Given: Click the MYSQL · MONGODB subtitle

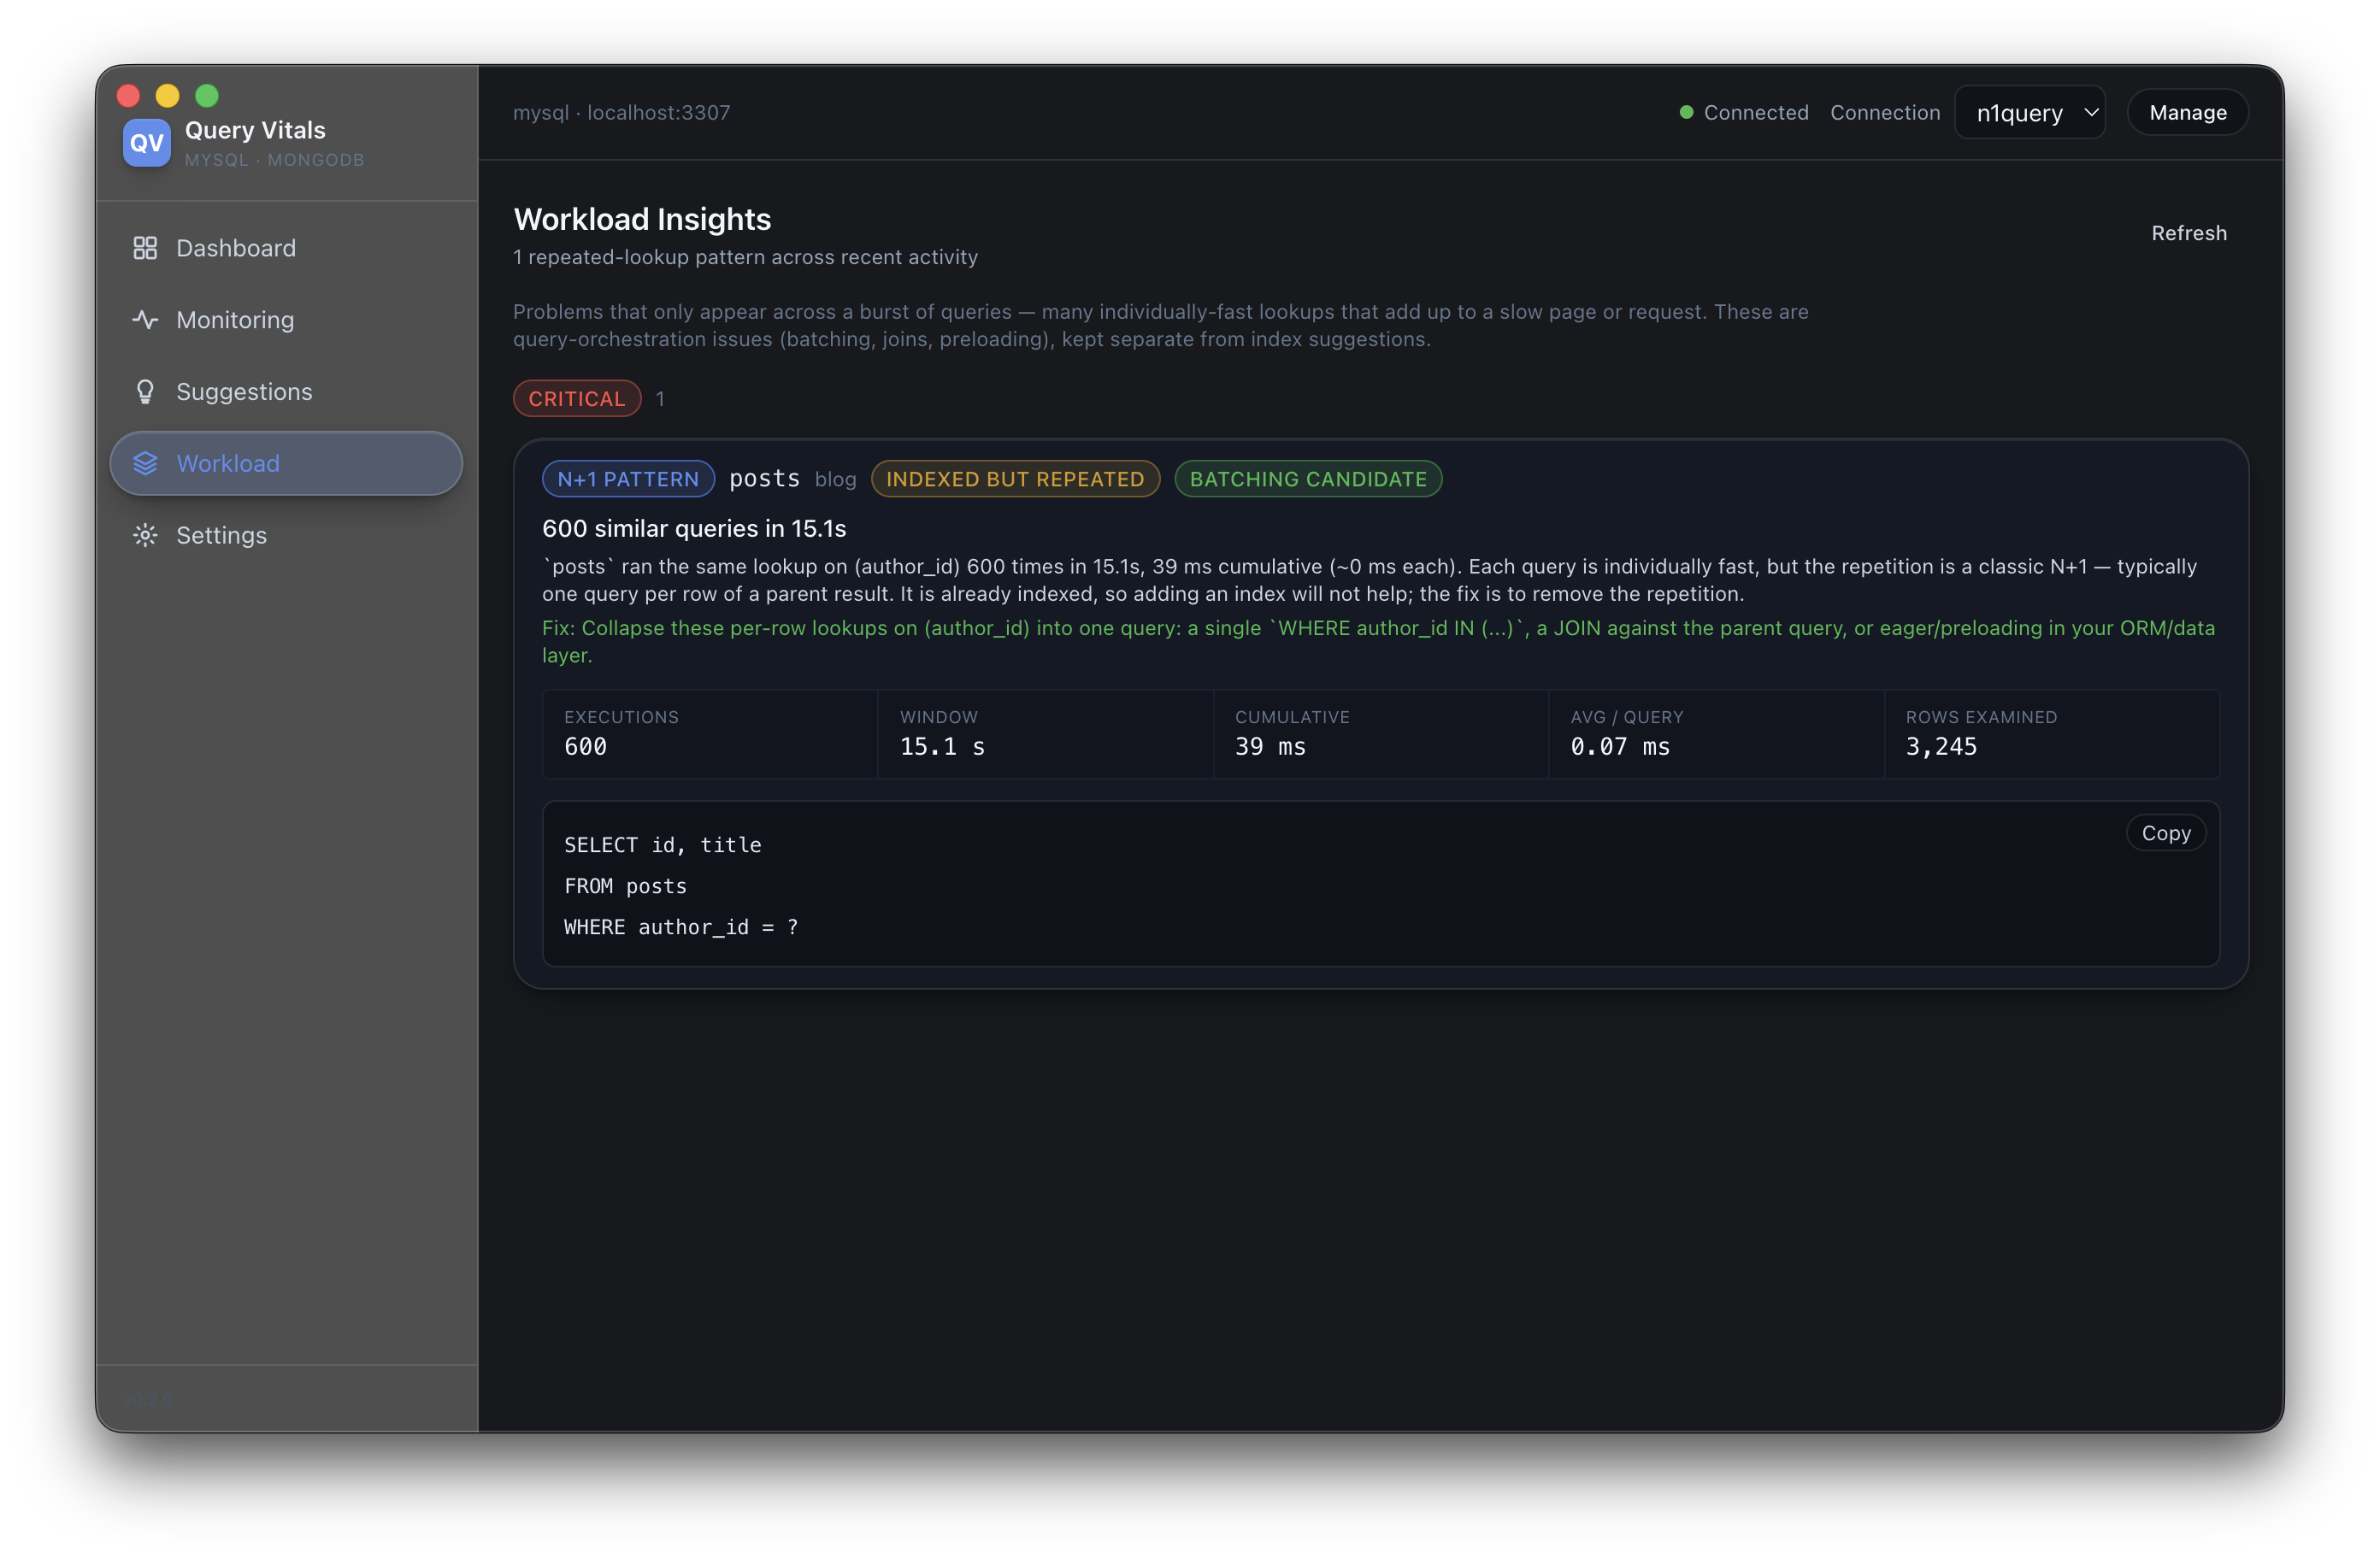Looking at the screenshot, I should [274, 160].
